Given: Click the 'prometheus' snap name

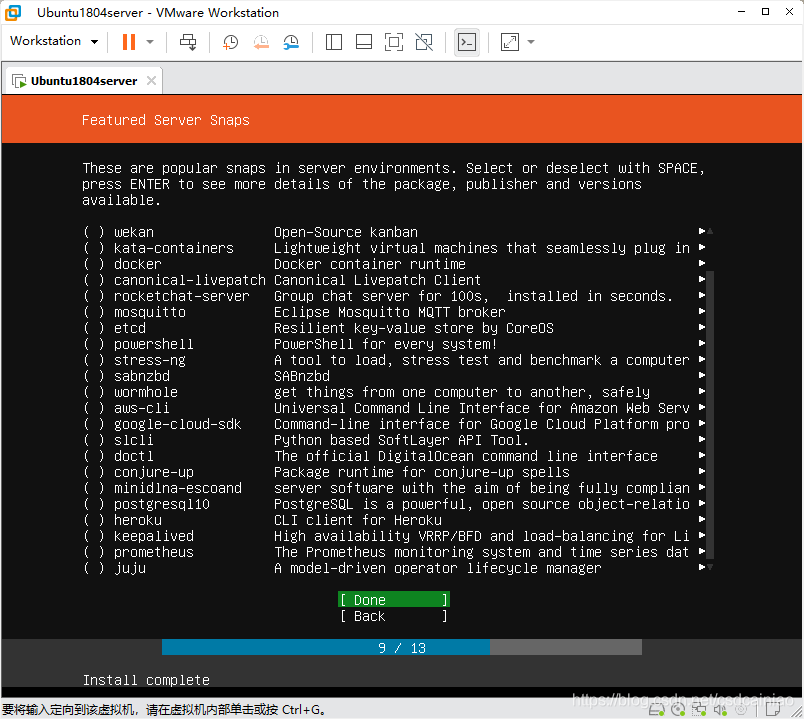Looking at the screenshot, I should point(154,552).
